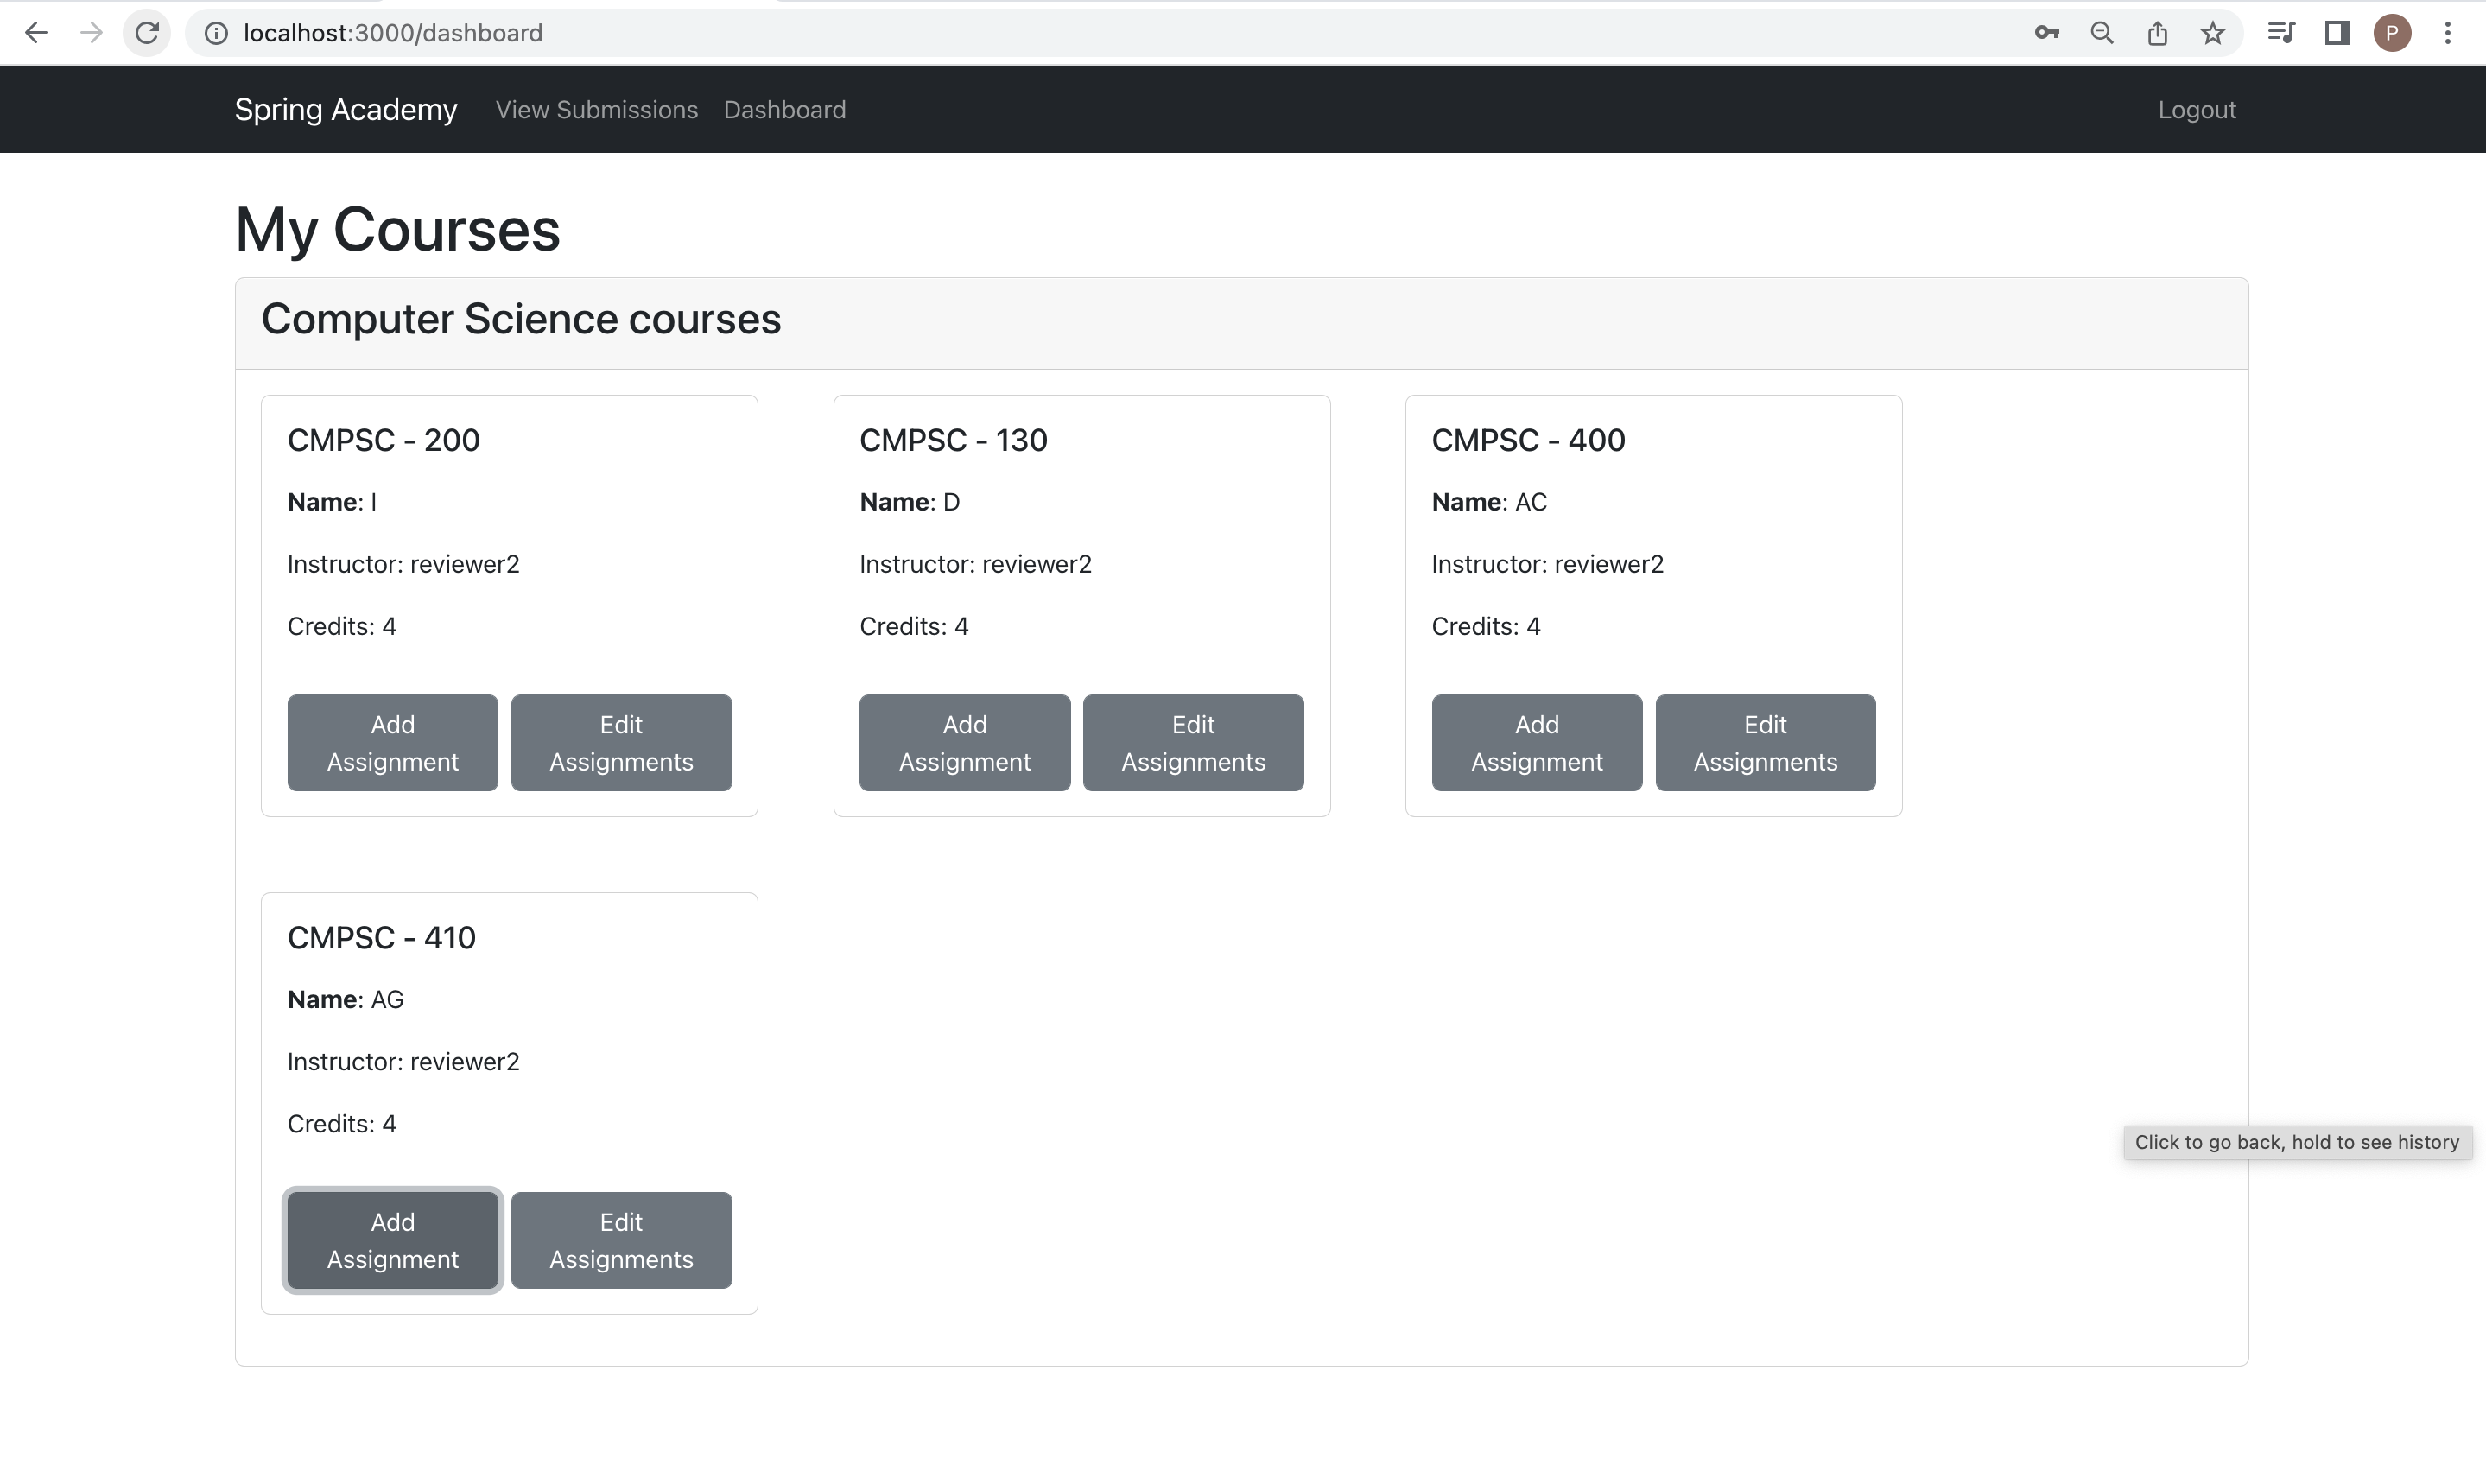Click the Spring Academy brand link

pos(345,109)
